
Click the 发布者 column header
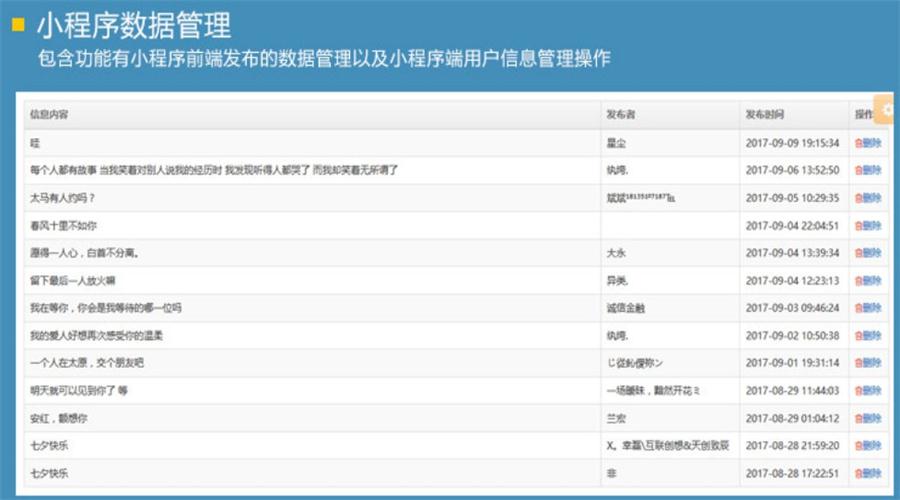point(620,115)
